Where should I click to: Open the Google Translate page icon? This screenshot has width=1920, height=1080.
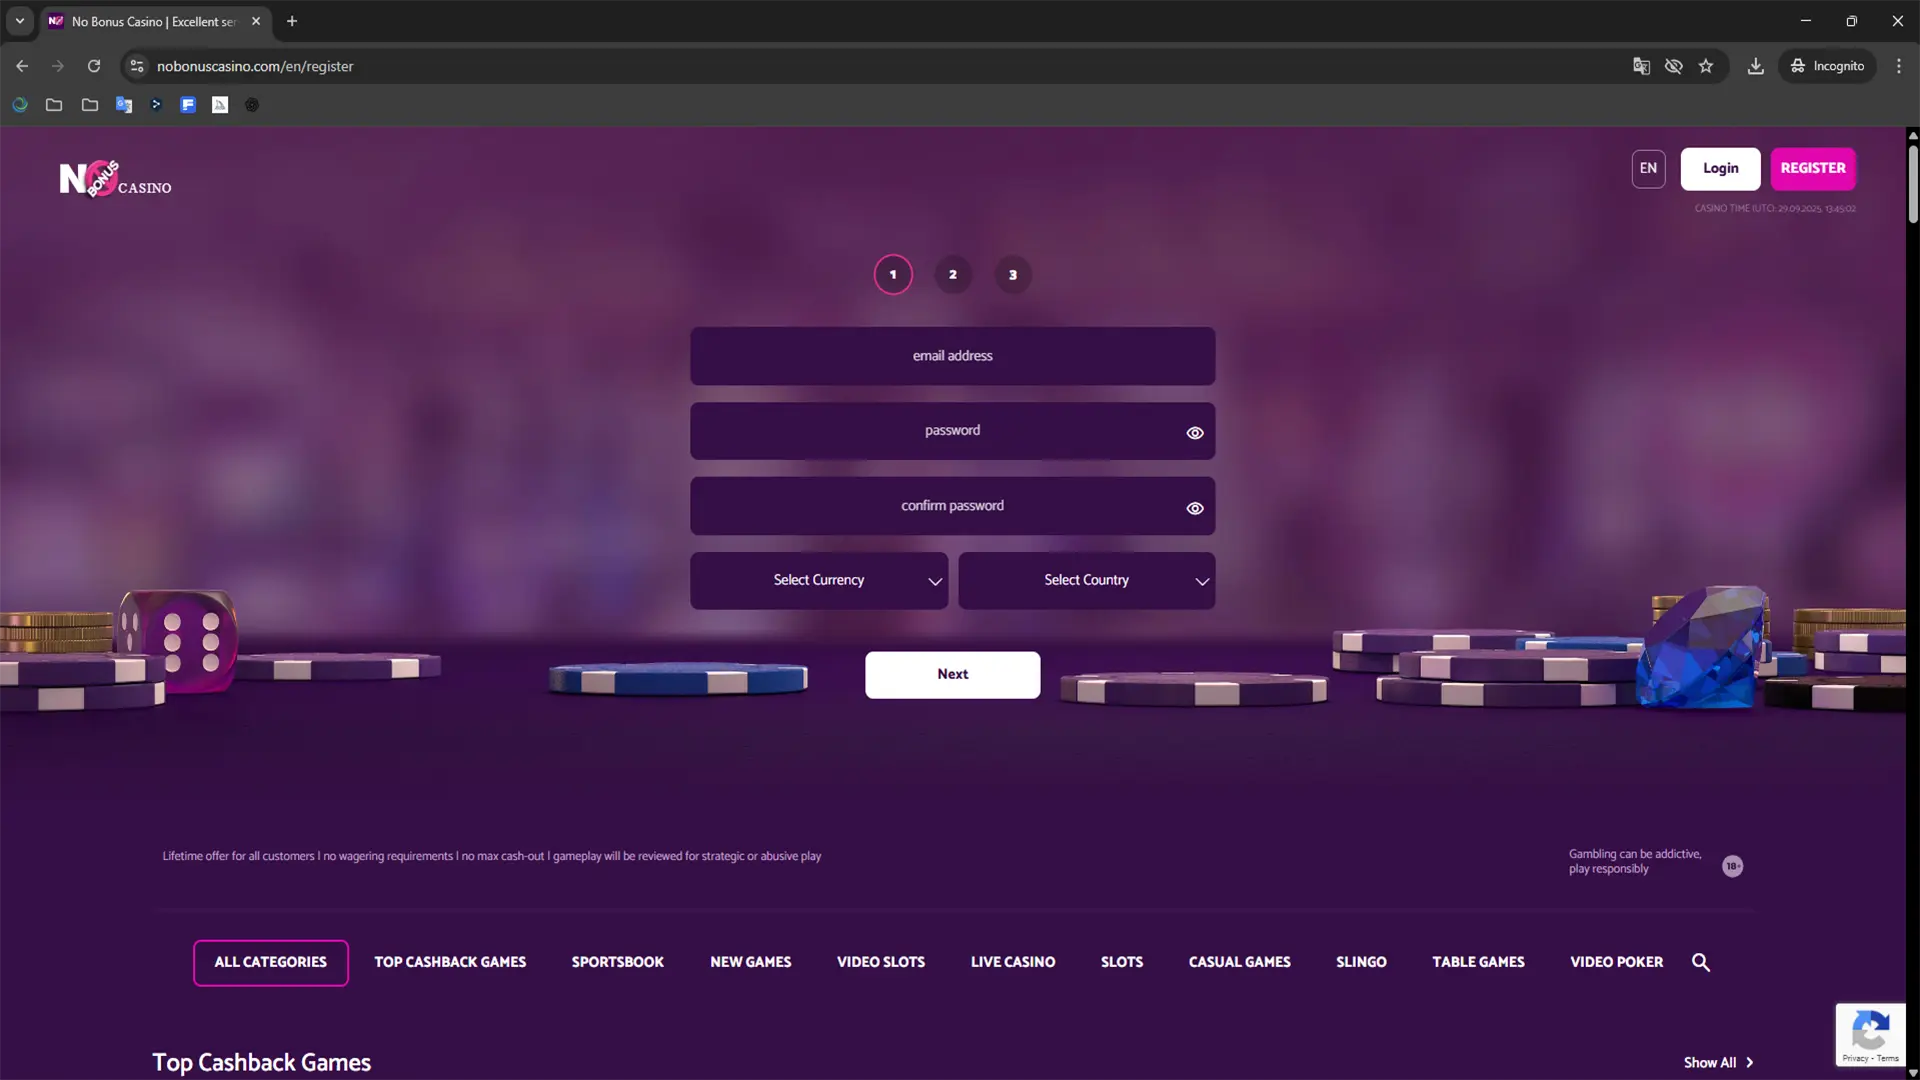(x=1641, y=66)
